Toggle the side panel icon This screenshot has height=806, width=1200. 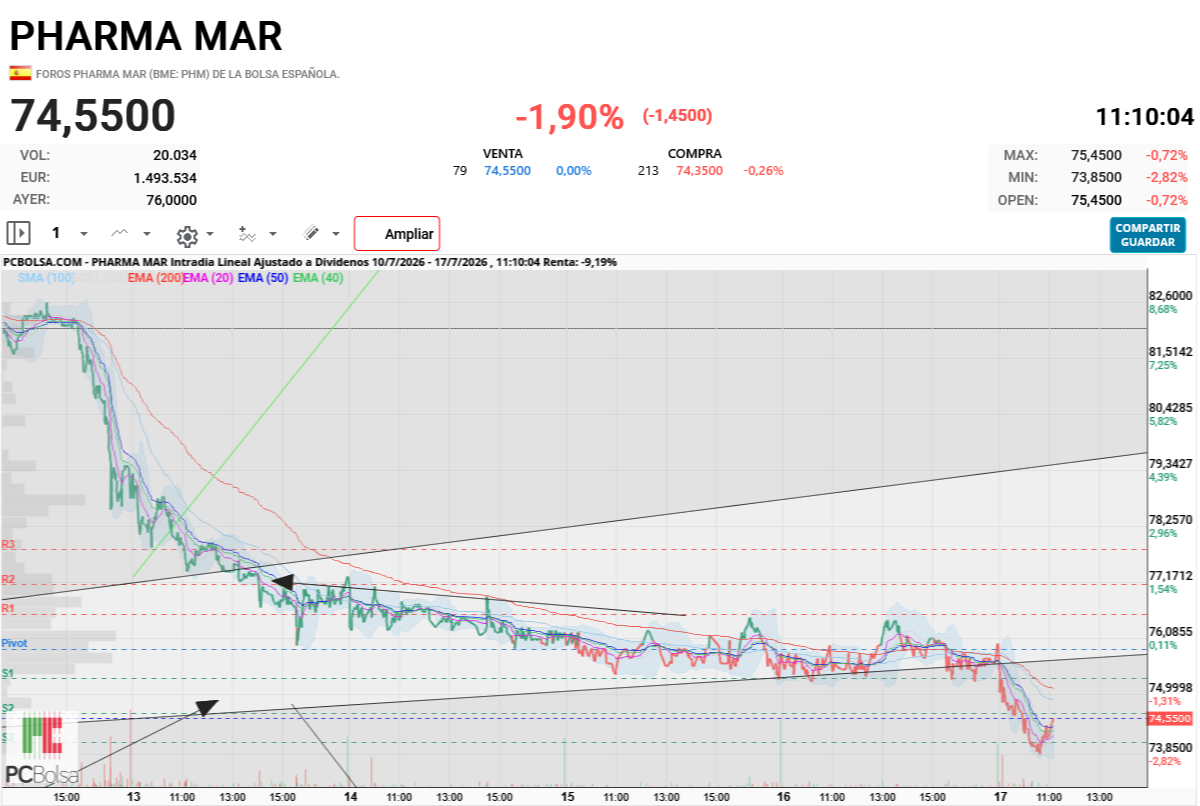point(18,233)
